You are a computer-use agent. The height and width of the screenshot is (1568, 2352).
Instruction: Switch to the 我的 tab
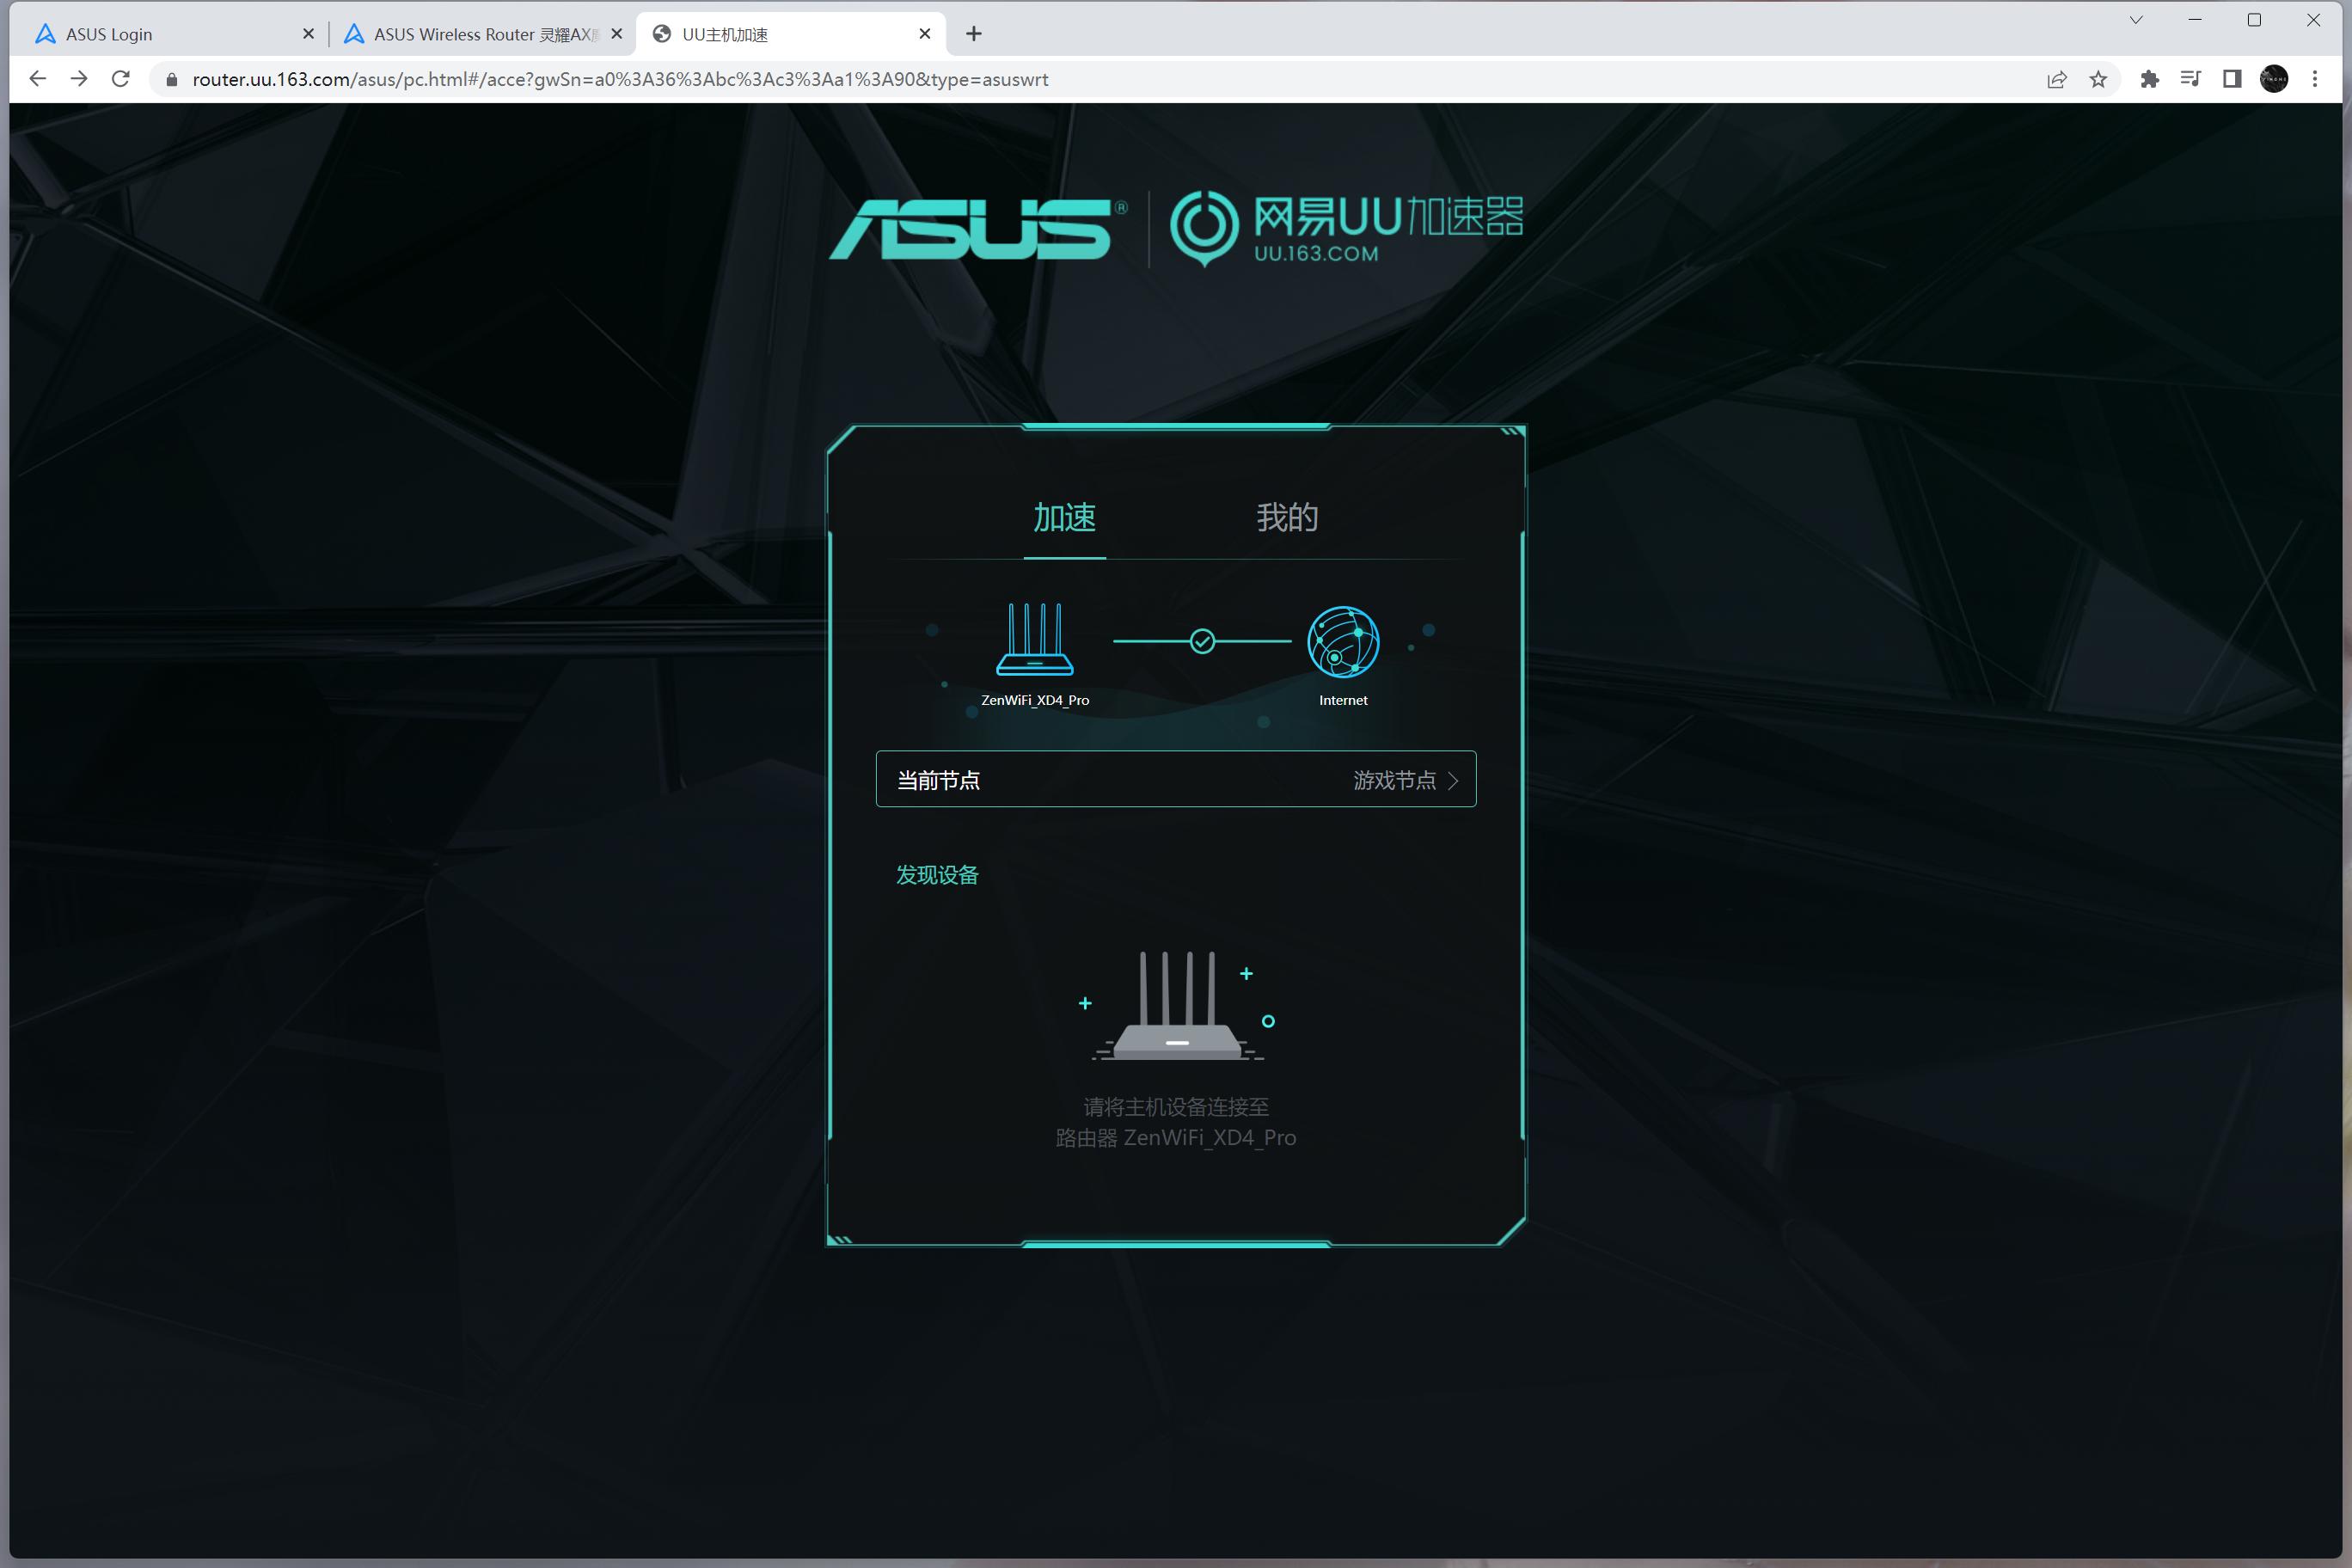pos(1286,518)
